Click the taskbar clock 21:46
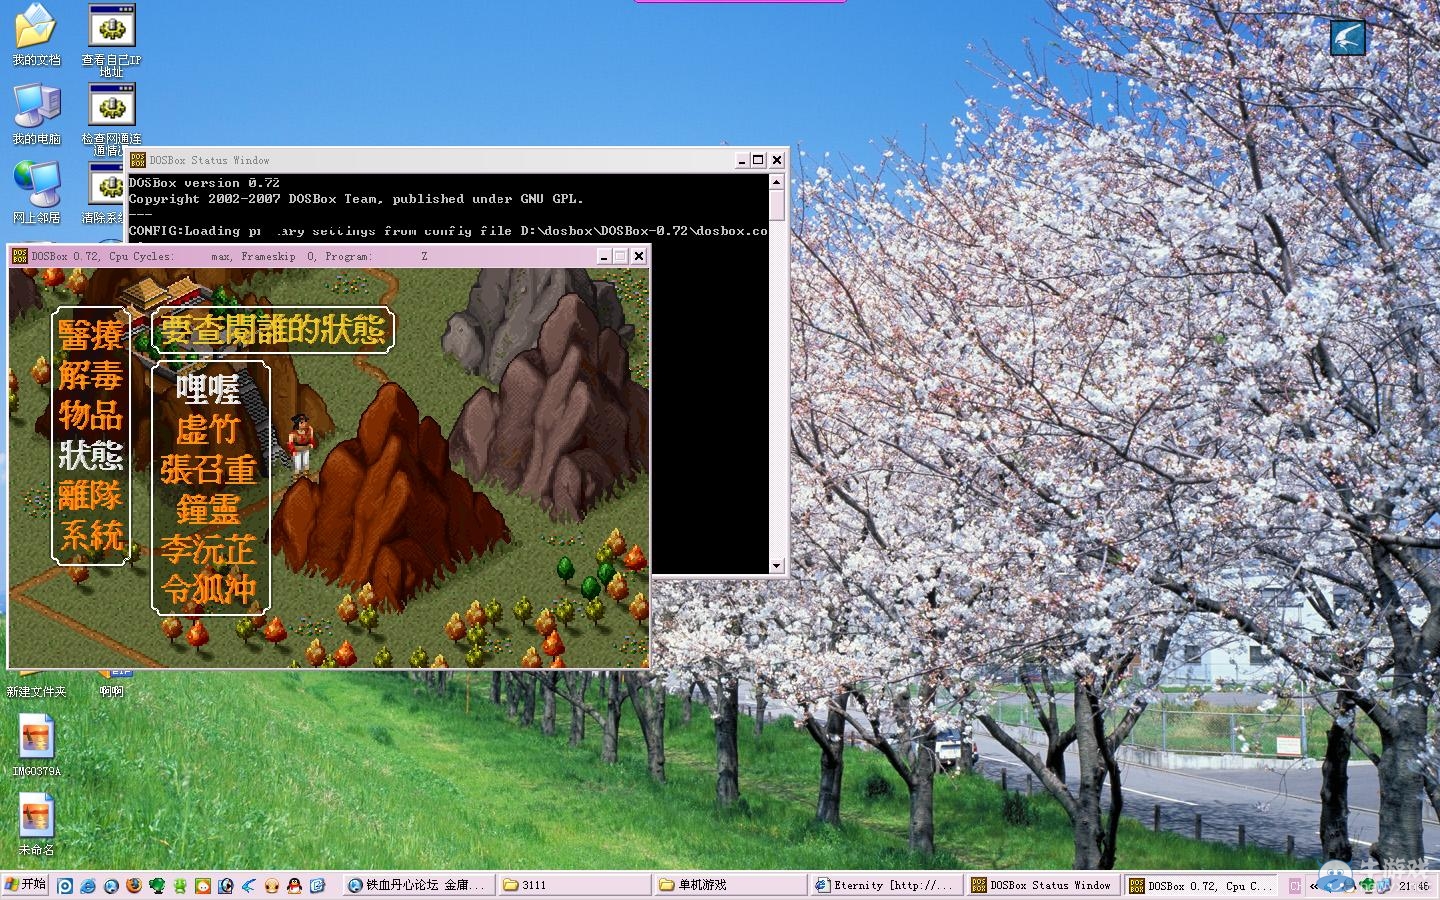 coord(1414,886)
